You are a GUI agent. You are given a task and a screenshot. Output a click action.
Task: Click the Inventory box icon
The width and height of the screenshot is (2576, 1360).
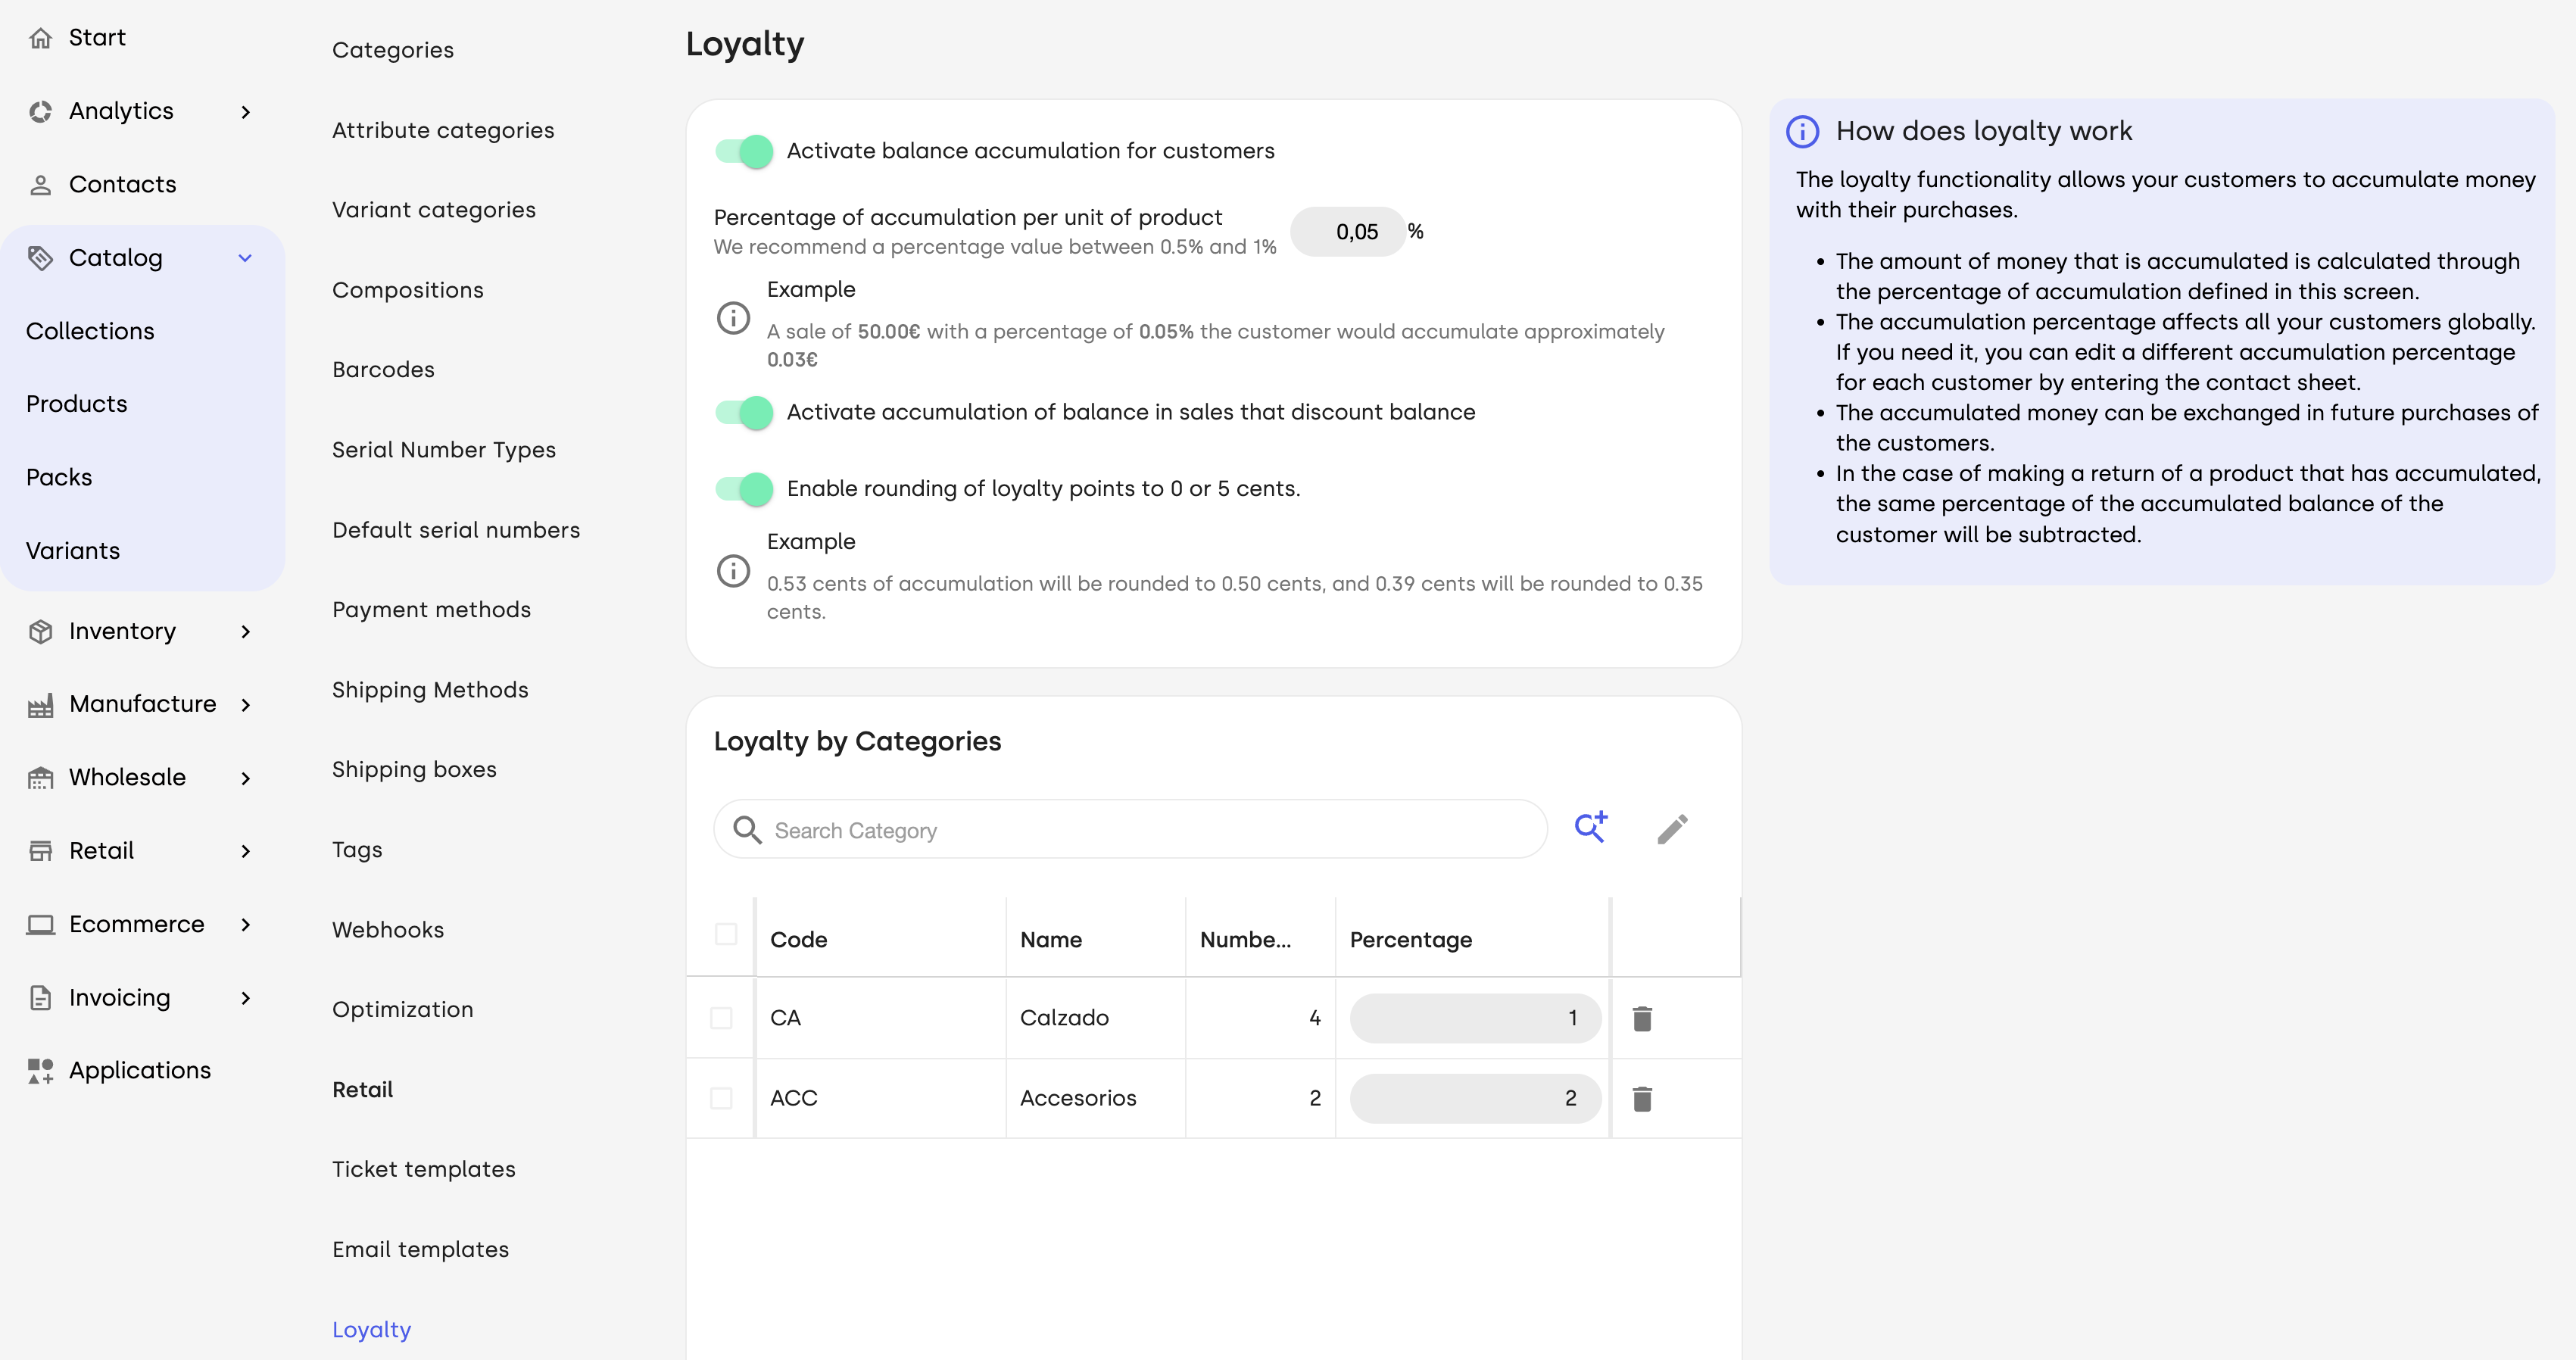click(x=40, y=631)
